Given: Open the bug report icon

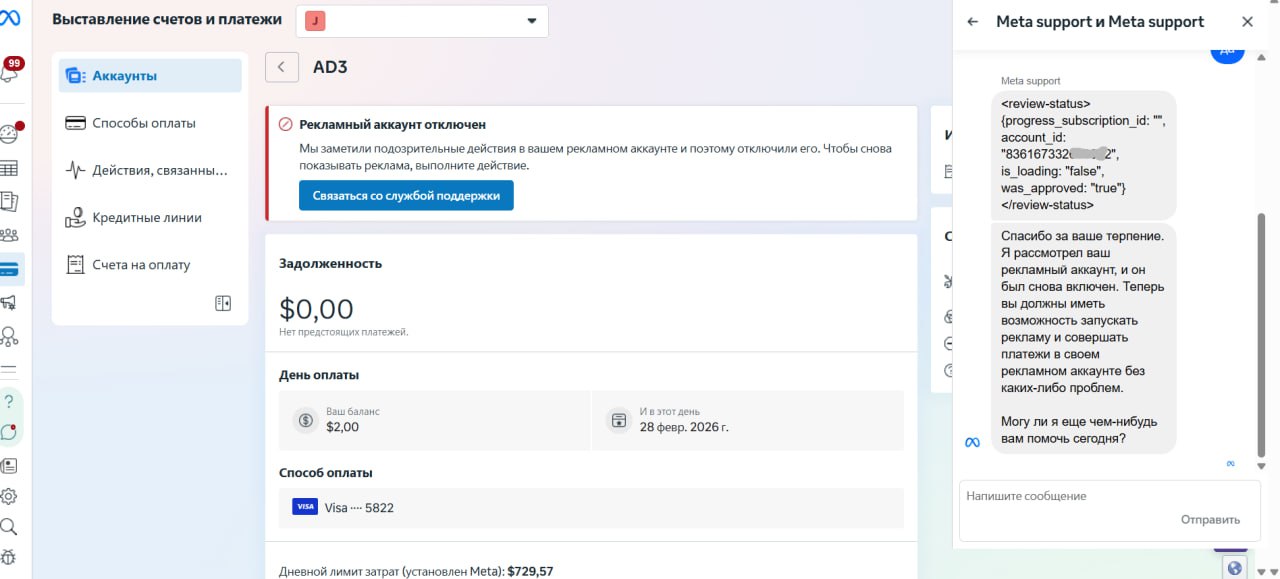Looking at the screenshot, I should pyautogui.click(x=9, y=557).
